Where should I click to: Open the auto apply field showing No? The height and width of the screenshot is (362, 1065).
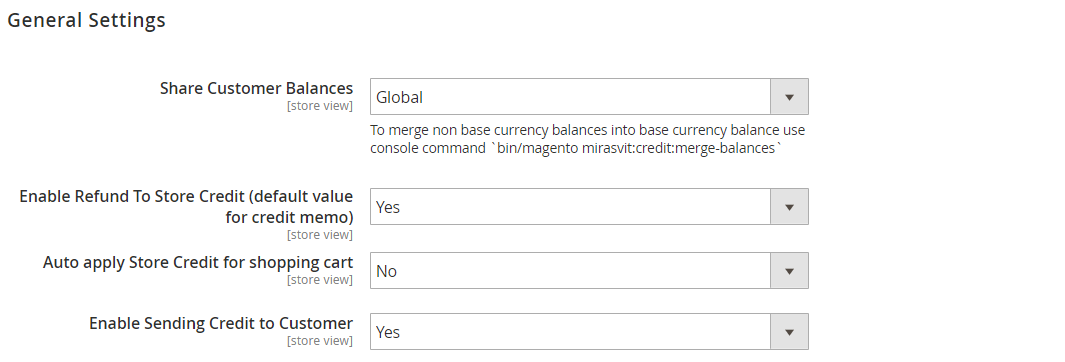pos(589,271)
